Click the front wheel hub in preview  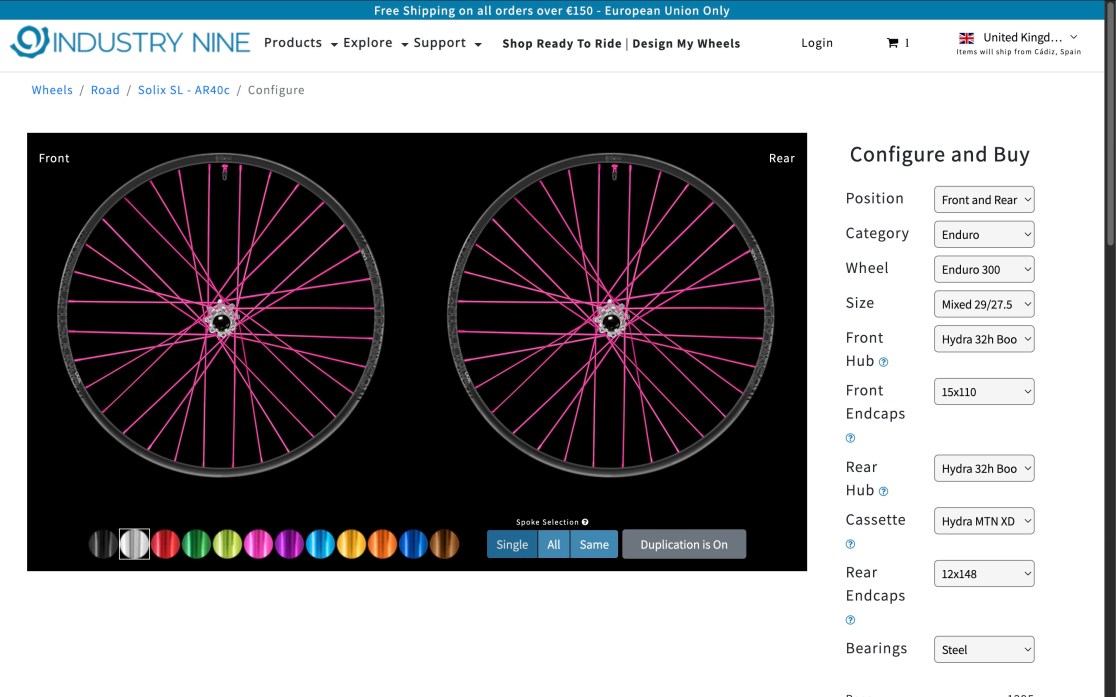[220, 320]
